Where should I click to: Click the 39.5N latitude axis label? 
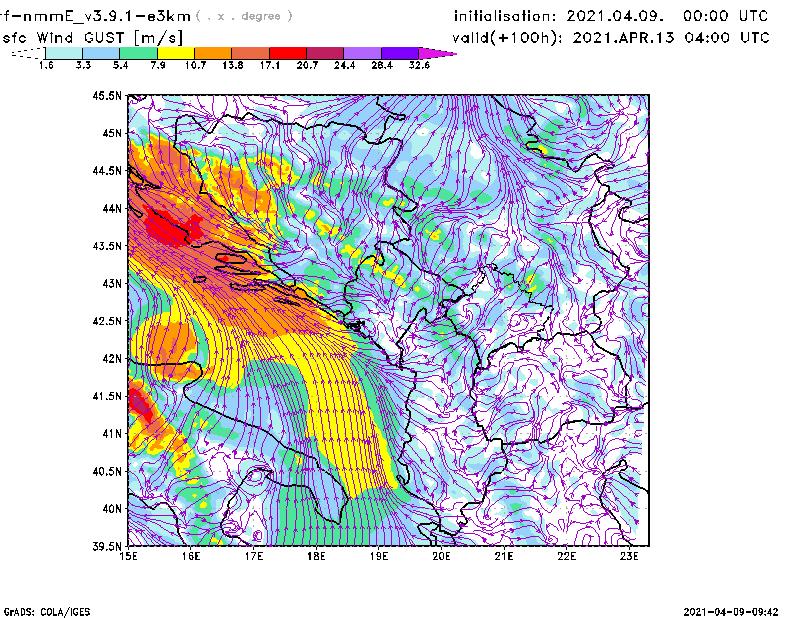coord(106,546)
